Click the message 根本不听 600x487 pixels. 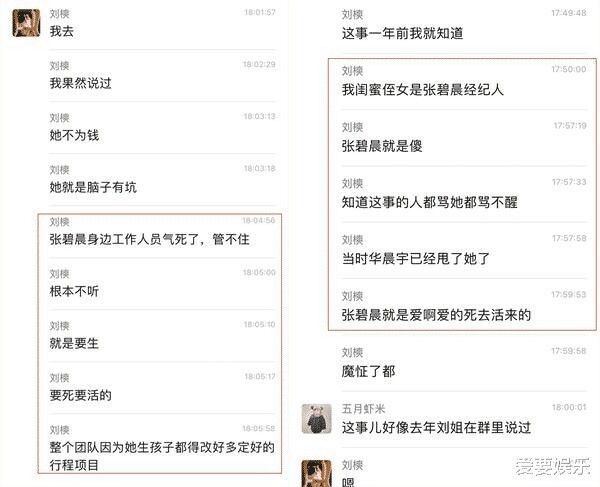(x=74, y=291)
